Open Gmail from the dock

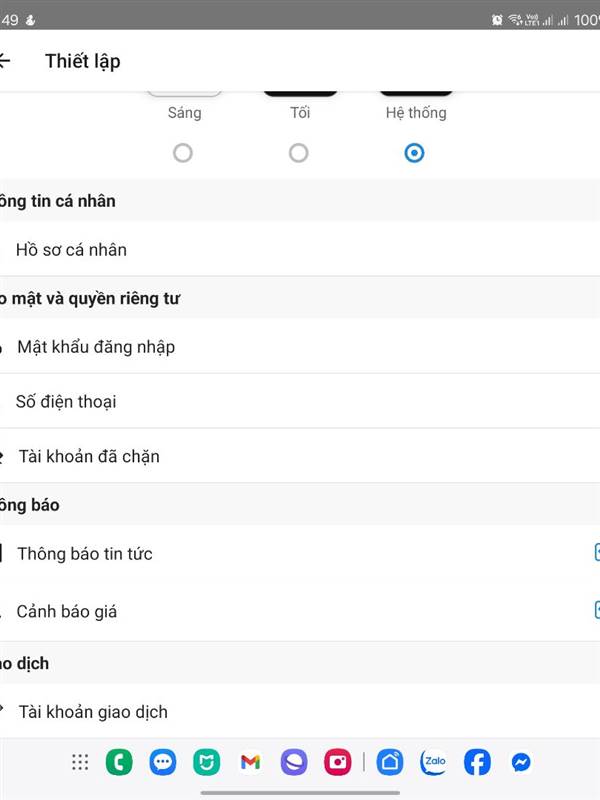(250, 762)
